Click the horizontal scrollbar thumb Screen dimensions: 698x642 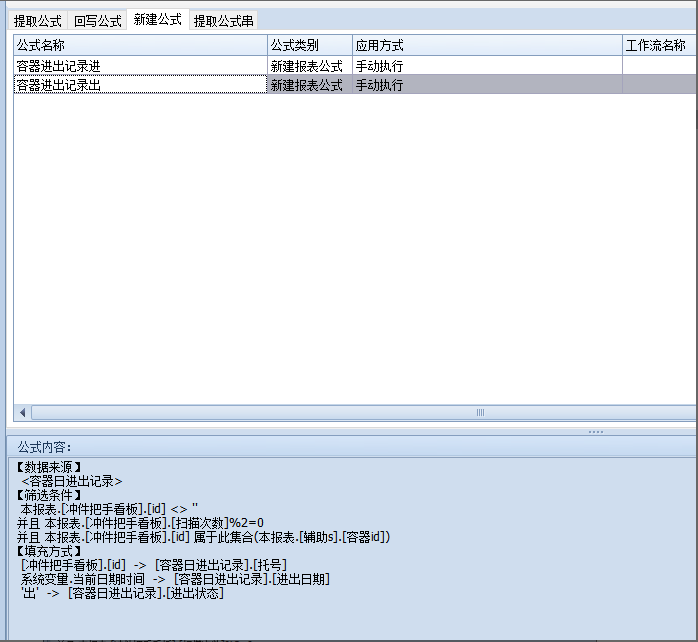[480, 412]
